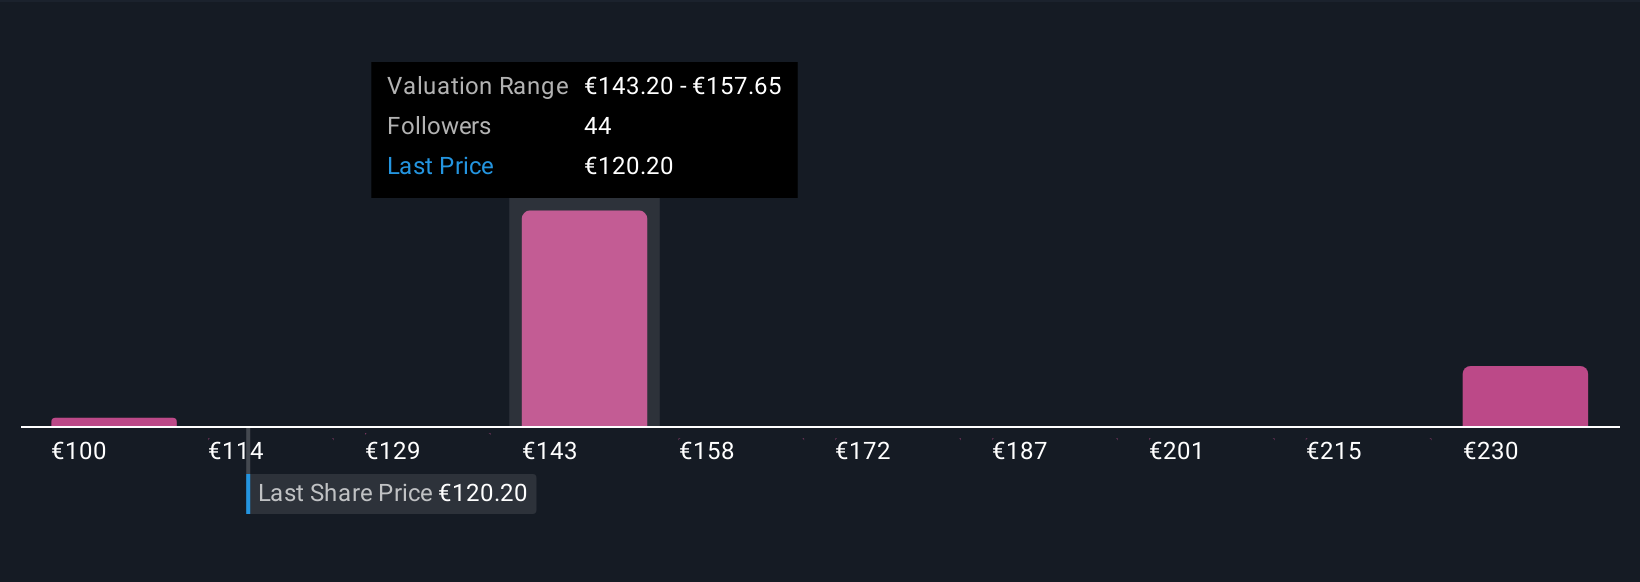Click the Valuation Range text in tooltip
Image resolution: width=1640 pixels, height=582 pixels.
click(478, 86)
